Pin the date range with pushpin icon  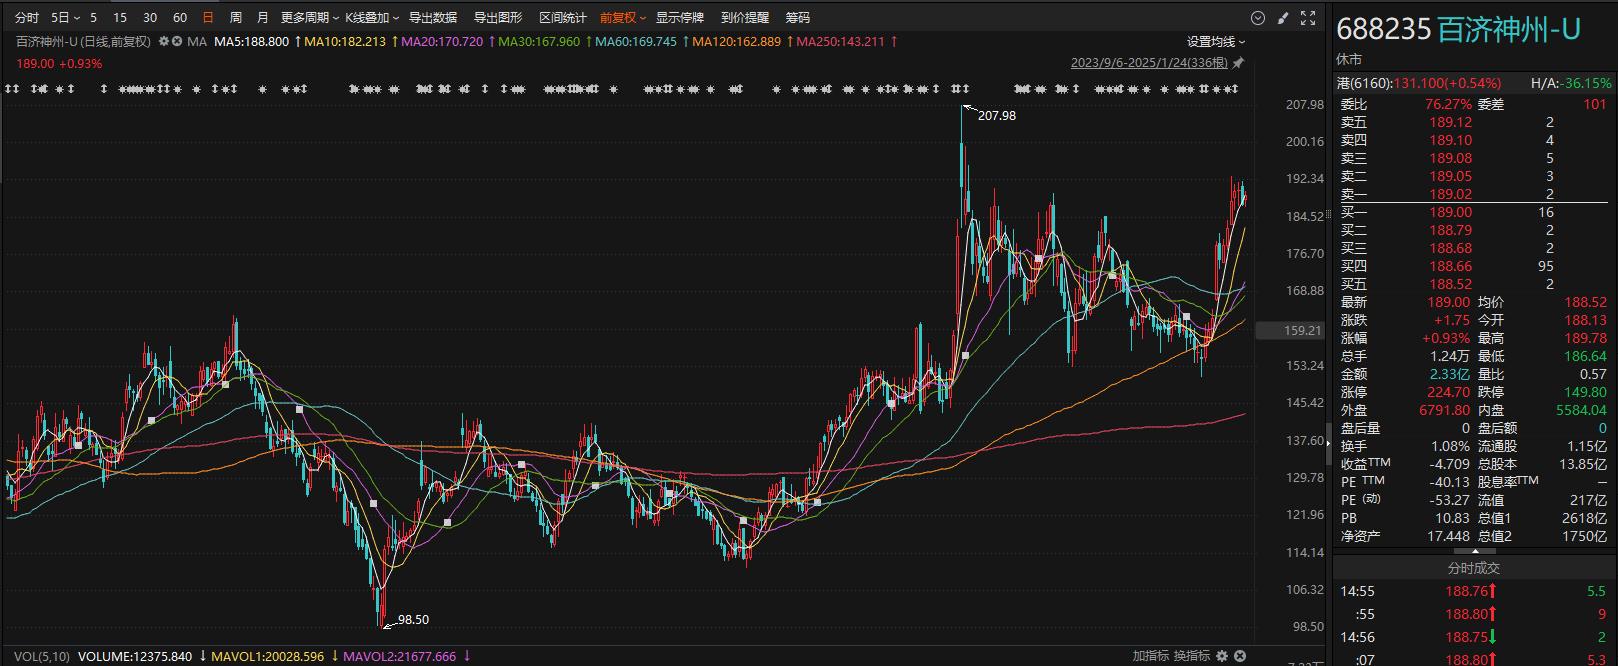click(x=1238, y=63)
